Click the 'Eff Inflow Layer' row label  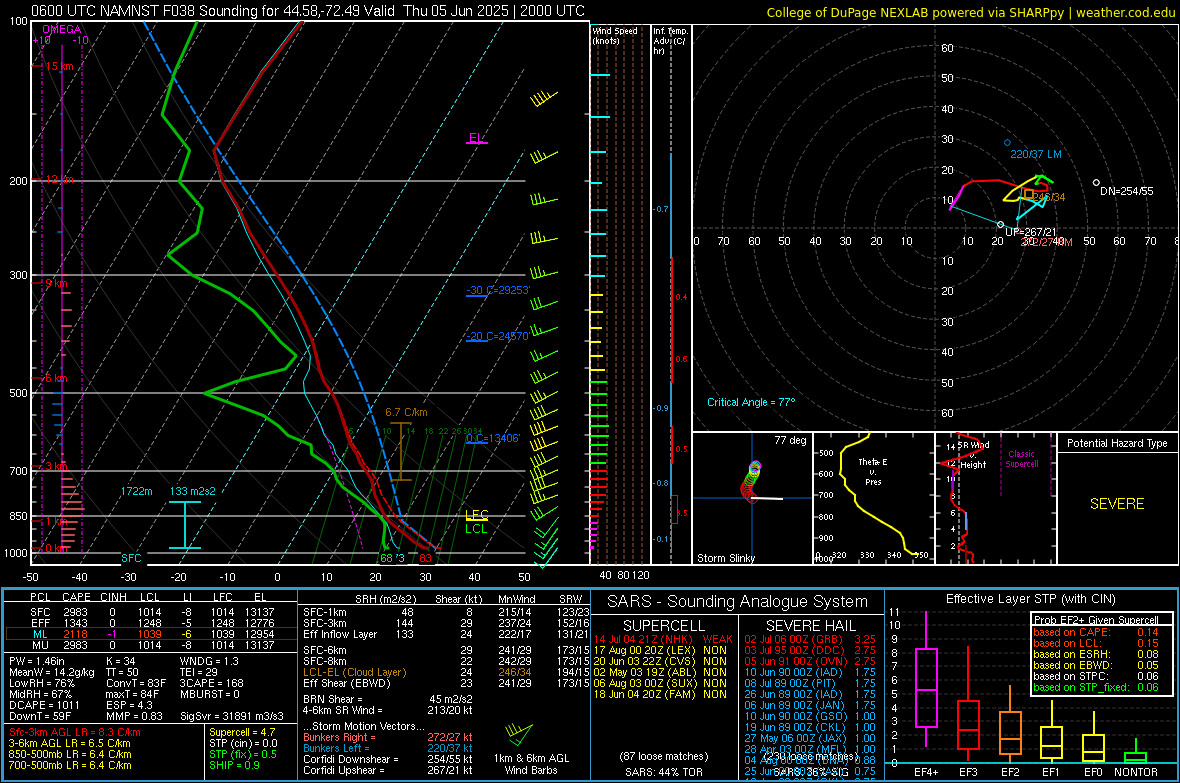339,634
